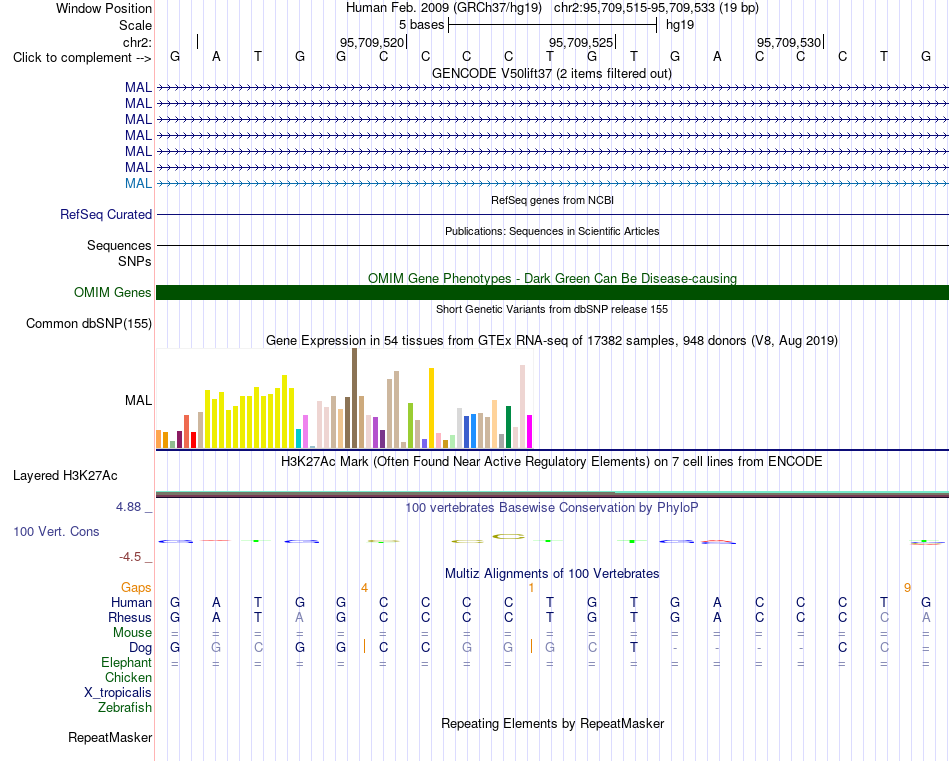Click the dark green GTEx expression bar

tap(508, 427)
